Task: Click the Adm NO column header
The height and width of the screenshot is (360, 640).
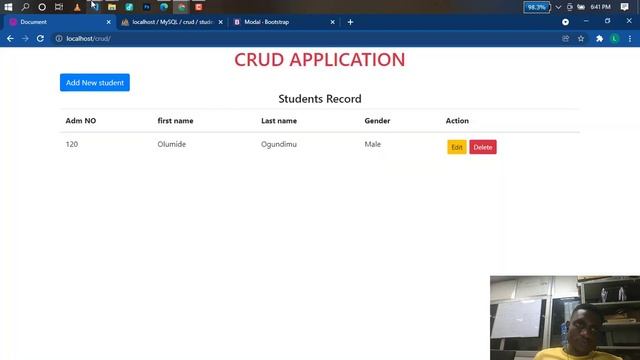Action: [81, 121]
